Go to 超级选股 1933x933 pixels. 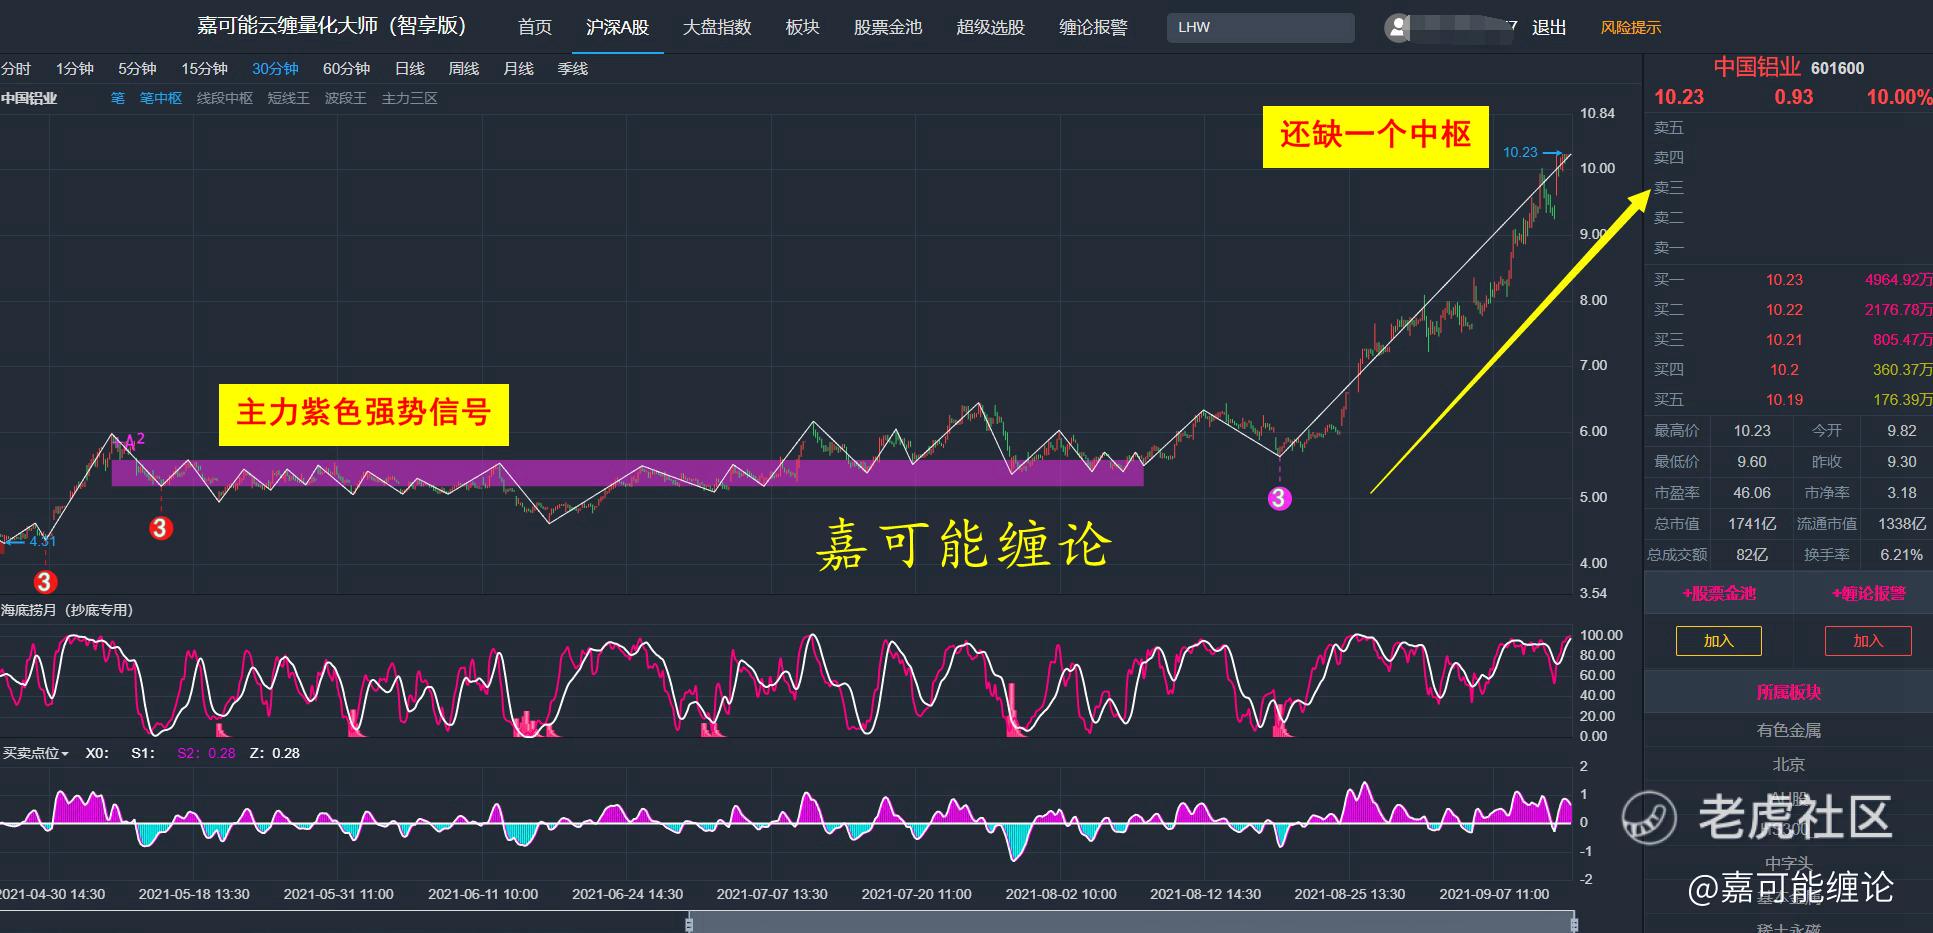click(990, 27)
